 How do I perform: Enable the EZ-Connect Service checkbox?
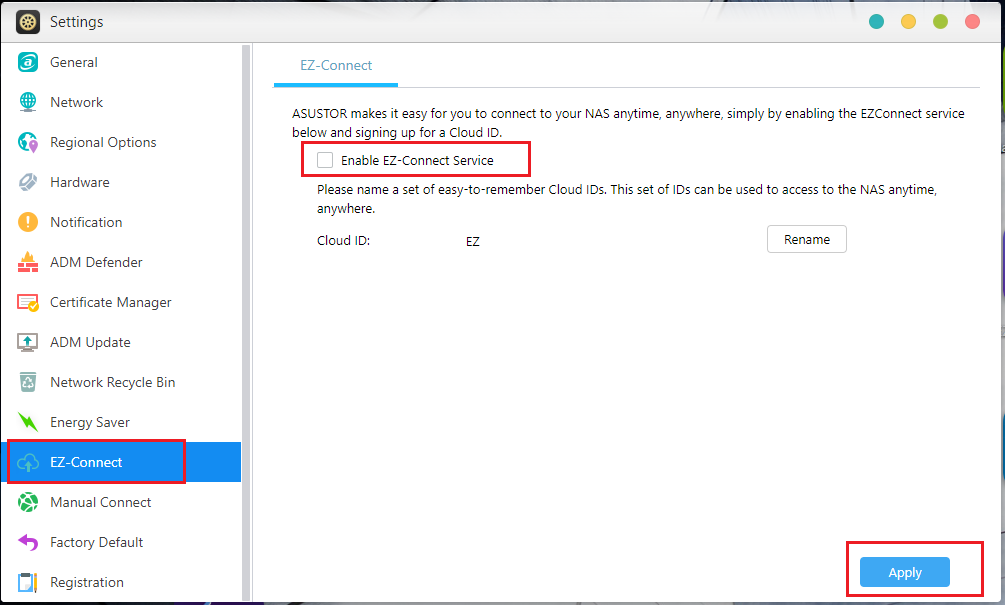click(325, 160)
